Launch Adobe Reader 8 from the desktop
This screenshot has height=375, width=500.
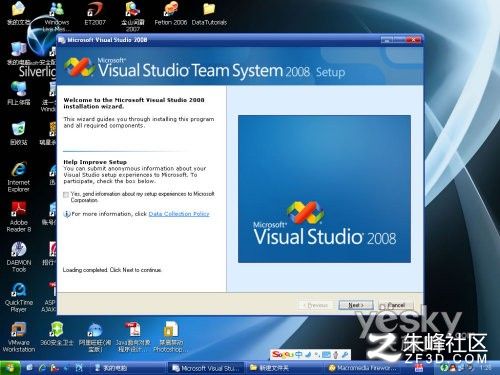(x=18, y=217)
